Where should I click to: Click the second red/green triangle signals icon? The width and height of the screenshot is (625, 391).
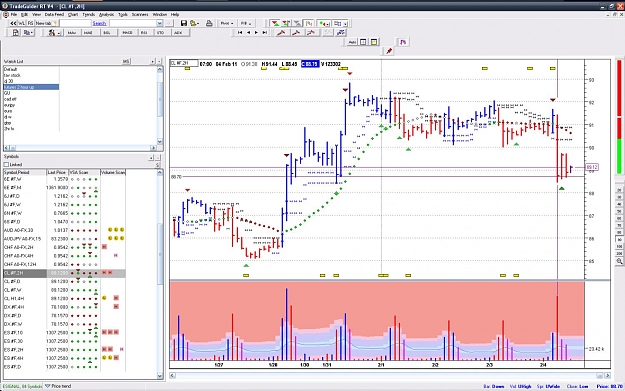286,24
